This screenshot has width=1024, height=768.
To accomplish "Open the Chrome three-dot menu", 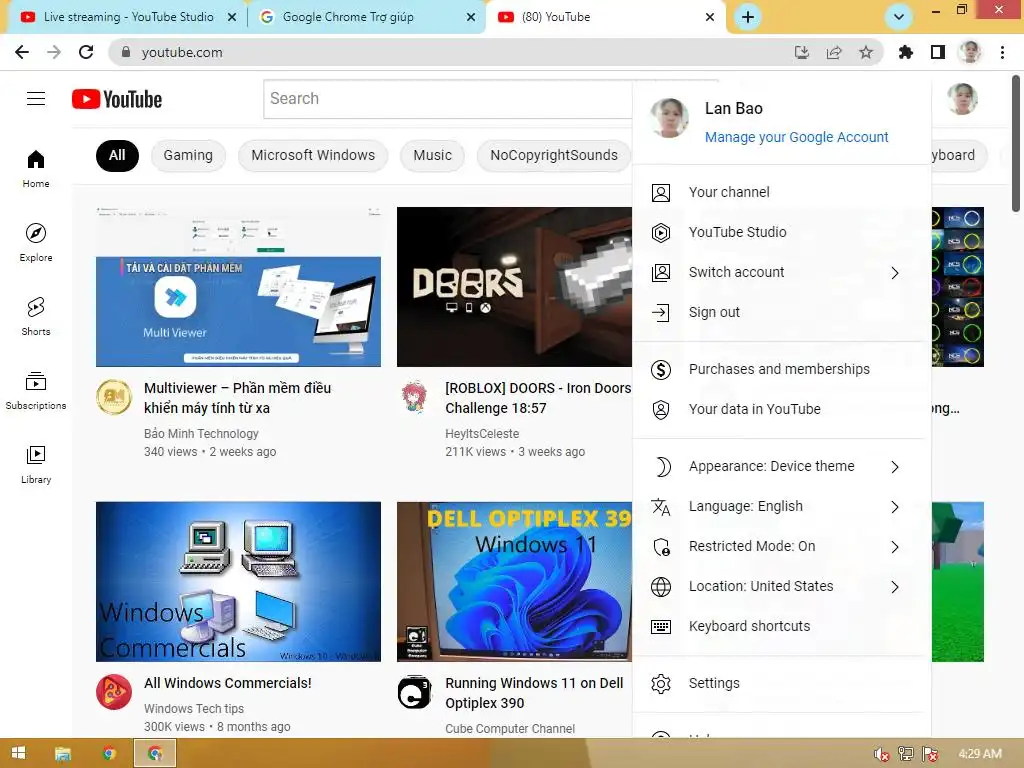I will pos(1002,52).
